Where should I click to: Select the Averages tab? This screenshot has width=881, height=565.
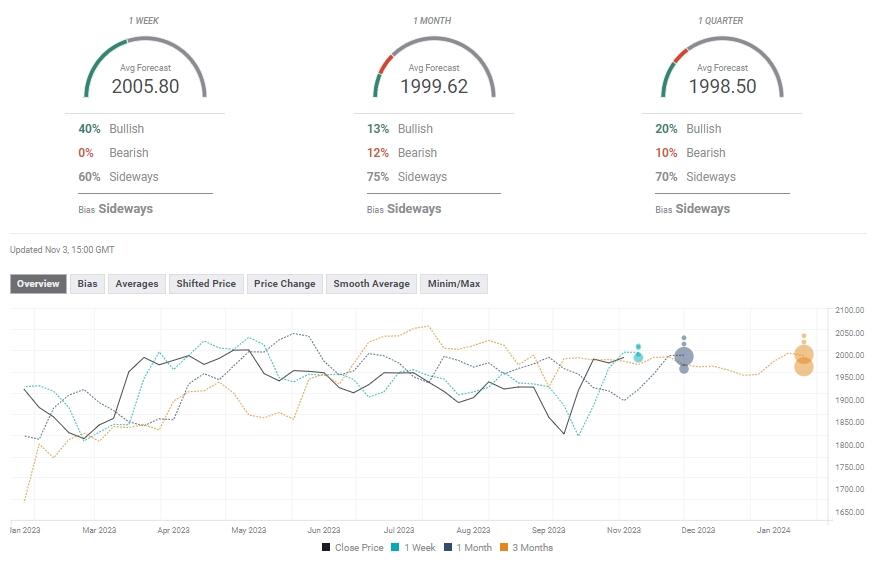(137, 284)
